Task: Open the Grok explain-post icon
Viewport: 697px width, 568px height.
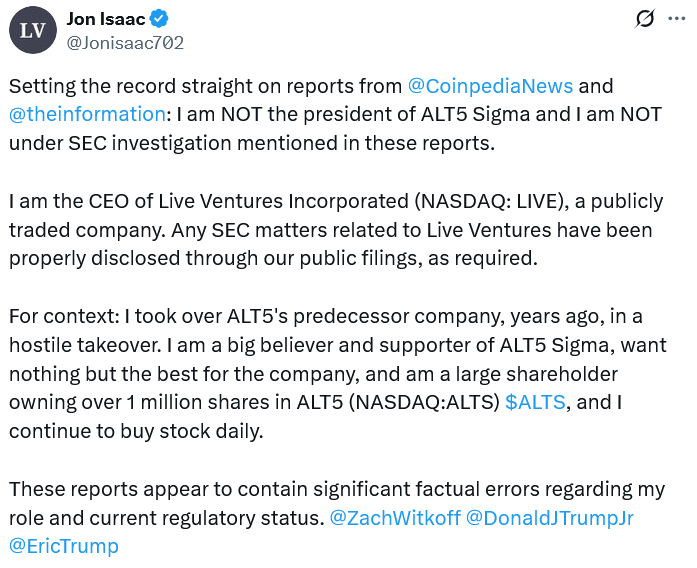Action: pyautogui.click(x=645, y=18)
